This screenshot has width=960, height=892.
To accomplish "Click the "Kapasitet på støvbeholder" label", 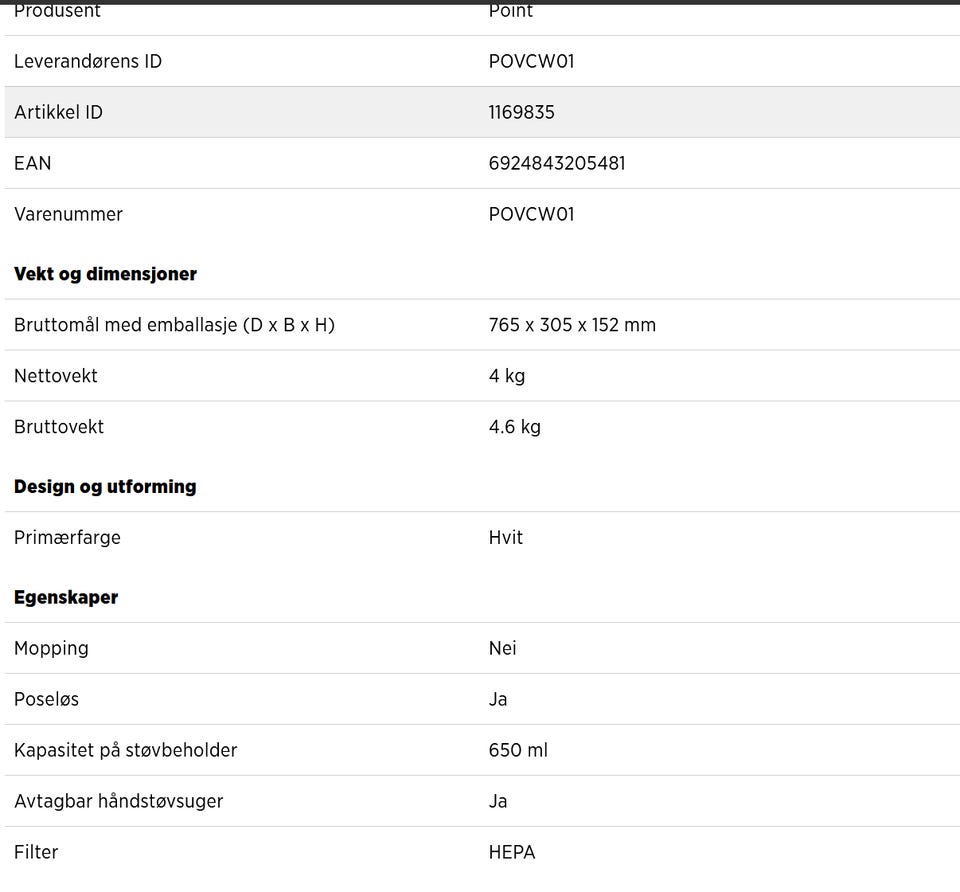I will [x=125, y=751].
